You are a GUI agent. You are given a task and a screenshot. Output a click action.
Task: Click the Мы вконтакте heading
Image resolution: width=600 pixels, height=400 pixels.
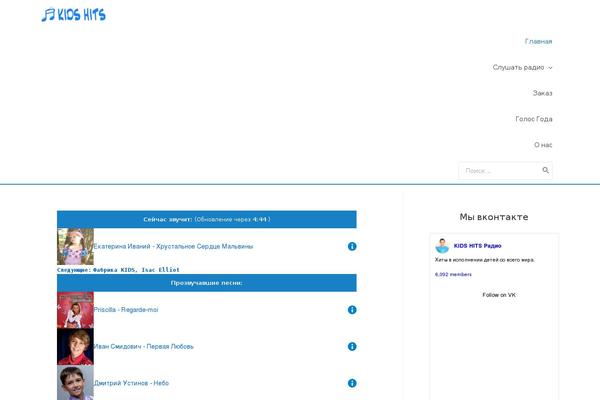pyautogui.click(x=494, y=217)
